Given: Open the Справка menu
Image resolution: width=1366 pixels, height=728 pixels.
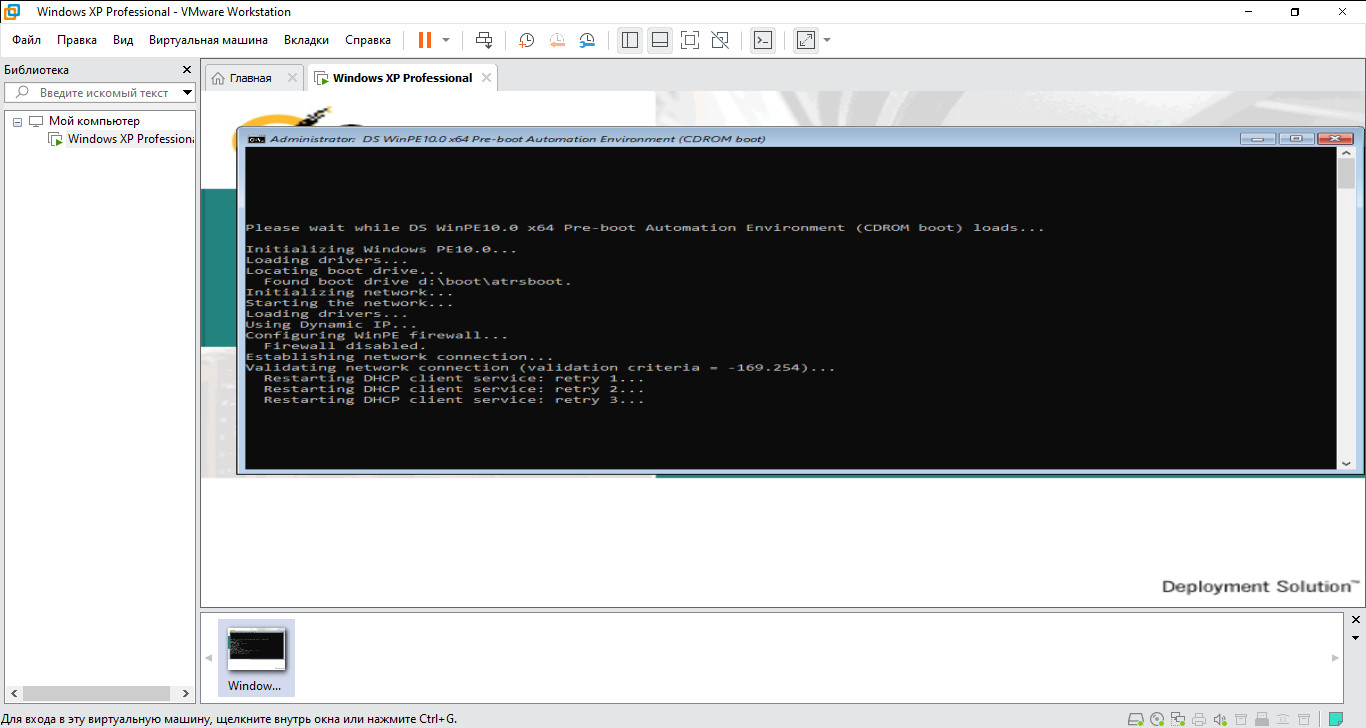Looking at the screenshot, I should pyautogui.click(x=368, y=40).
